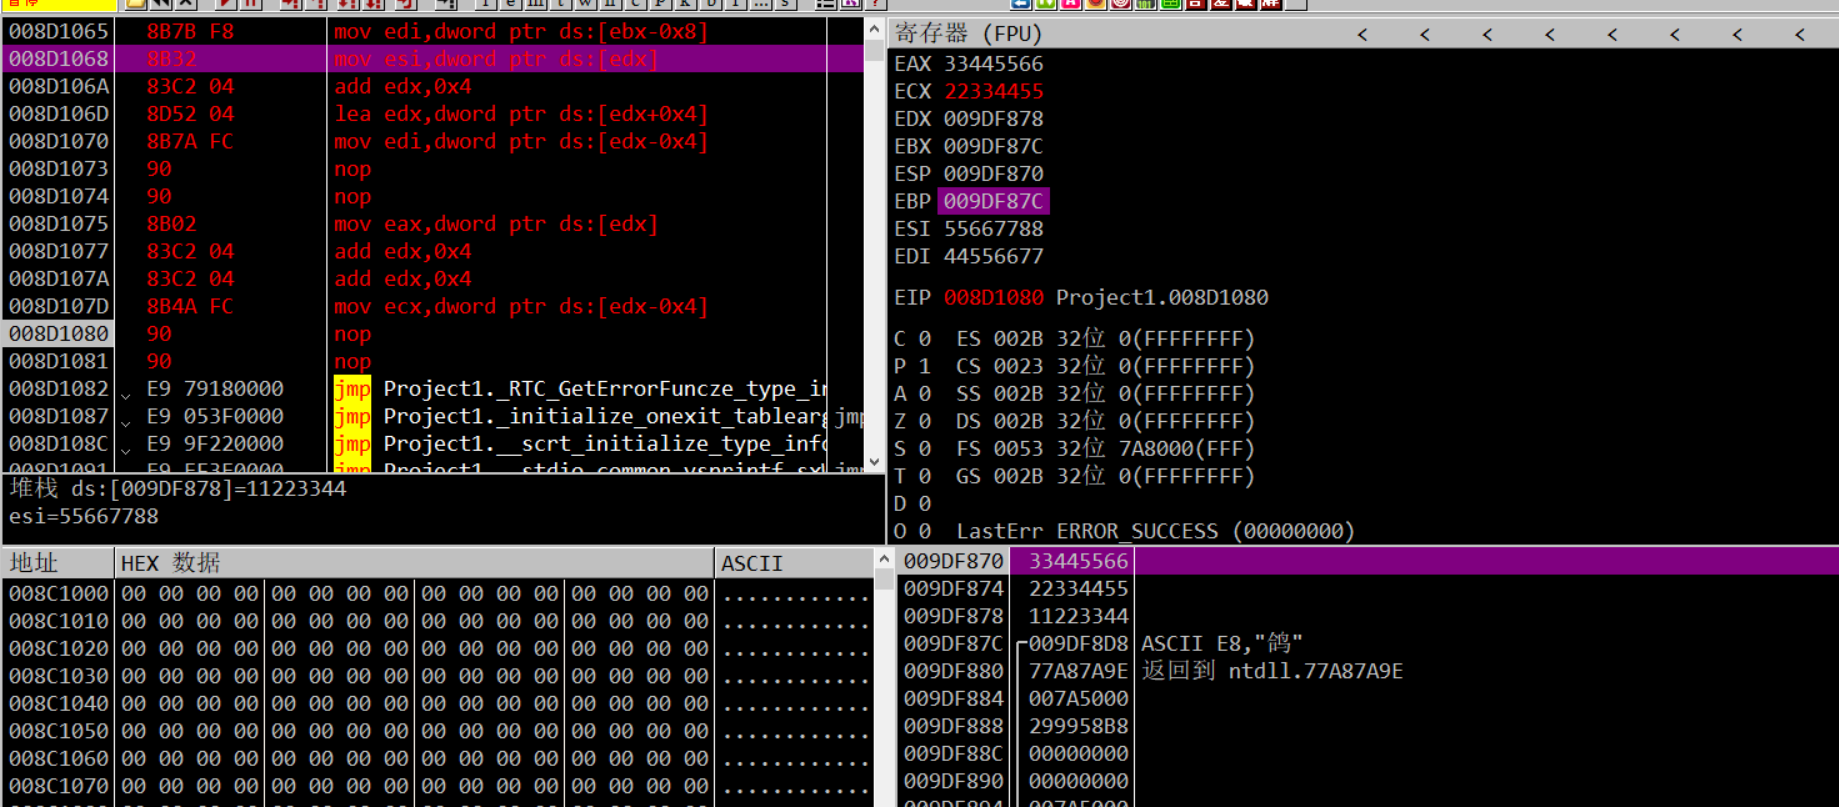Screen dimensions: 1839x807
Task: Click hex bytes E9 79180000 in the disassembly
Action: point(215,389)
